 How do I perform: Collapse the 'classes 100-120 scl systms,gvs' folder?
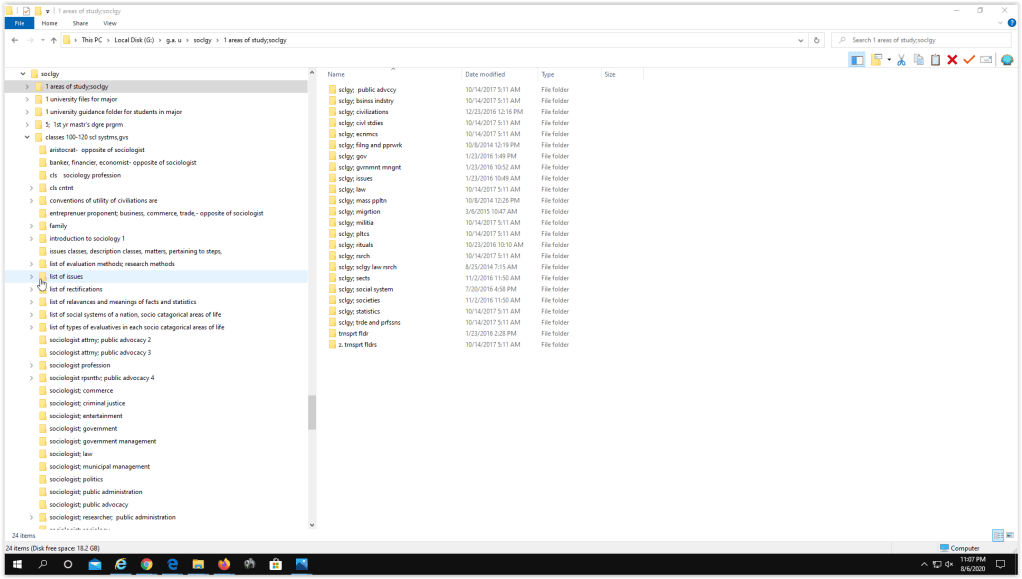[27, 137]
